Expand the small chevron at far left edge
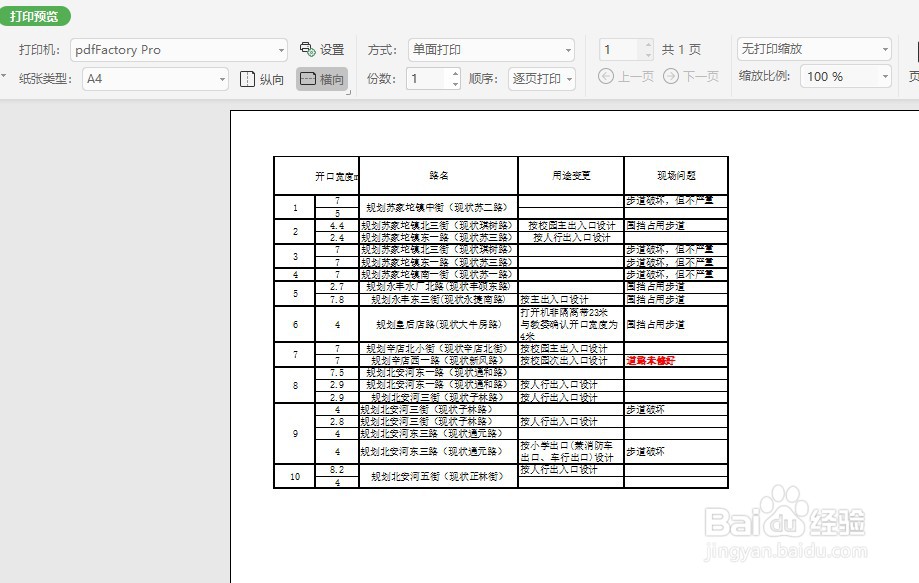 tap(4, 75)
